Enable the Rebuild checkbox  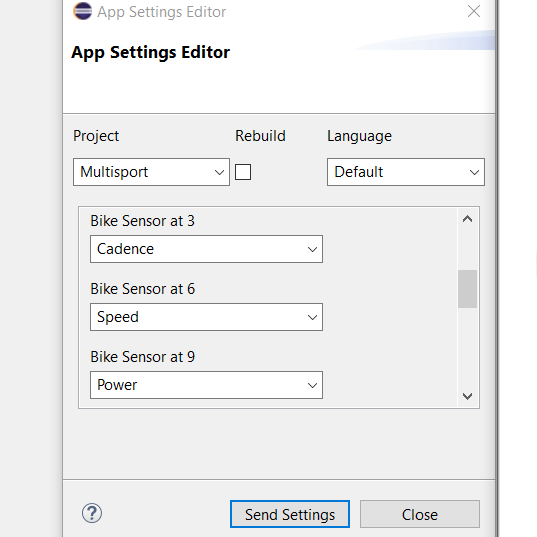[243, 172]
